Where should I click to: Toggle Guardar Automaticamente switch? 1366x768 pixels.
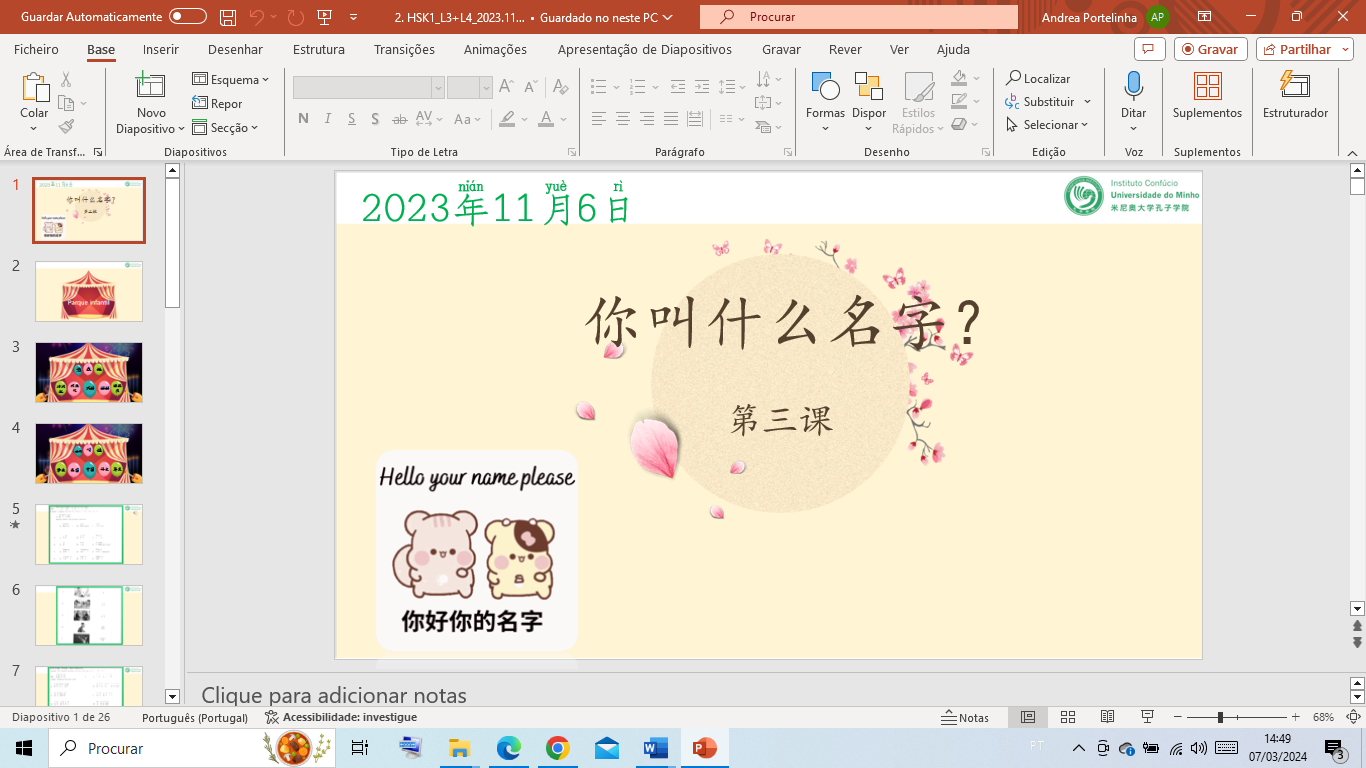coord(187,17)
